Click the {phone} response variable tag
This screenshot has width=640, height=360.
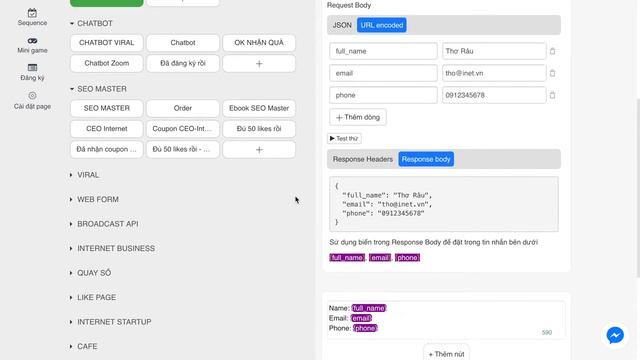point(407,258)
